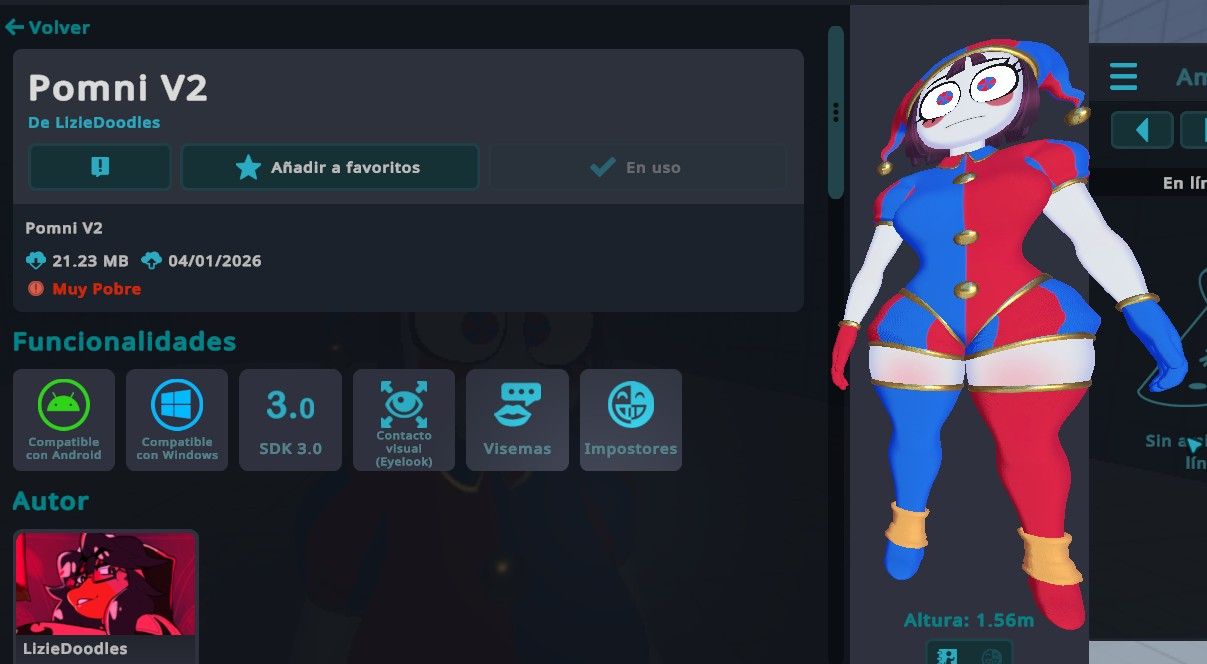This screenshot has height=664, width=1207.
Task: Click the download size icon near 21.23 MB
Action: tap(36, 261)
